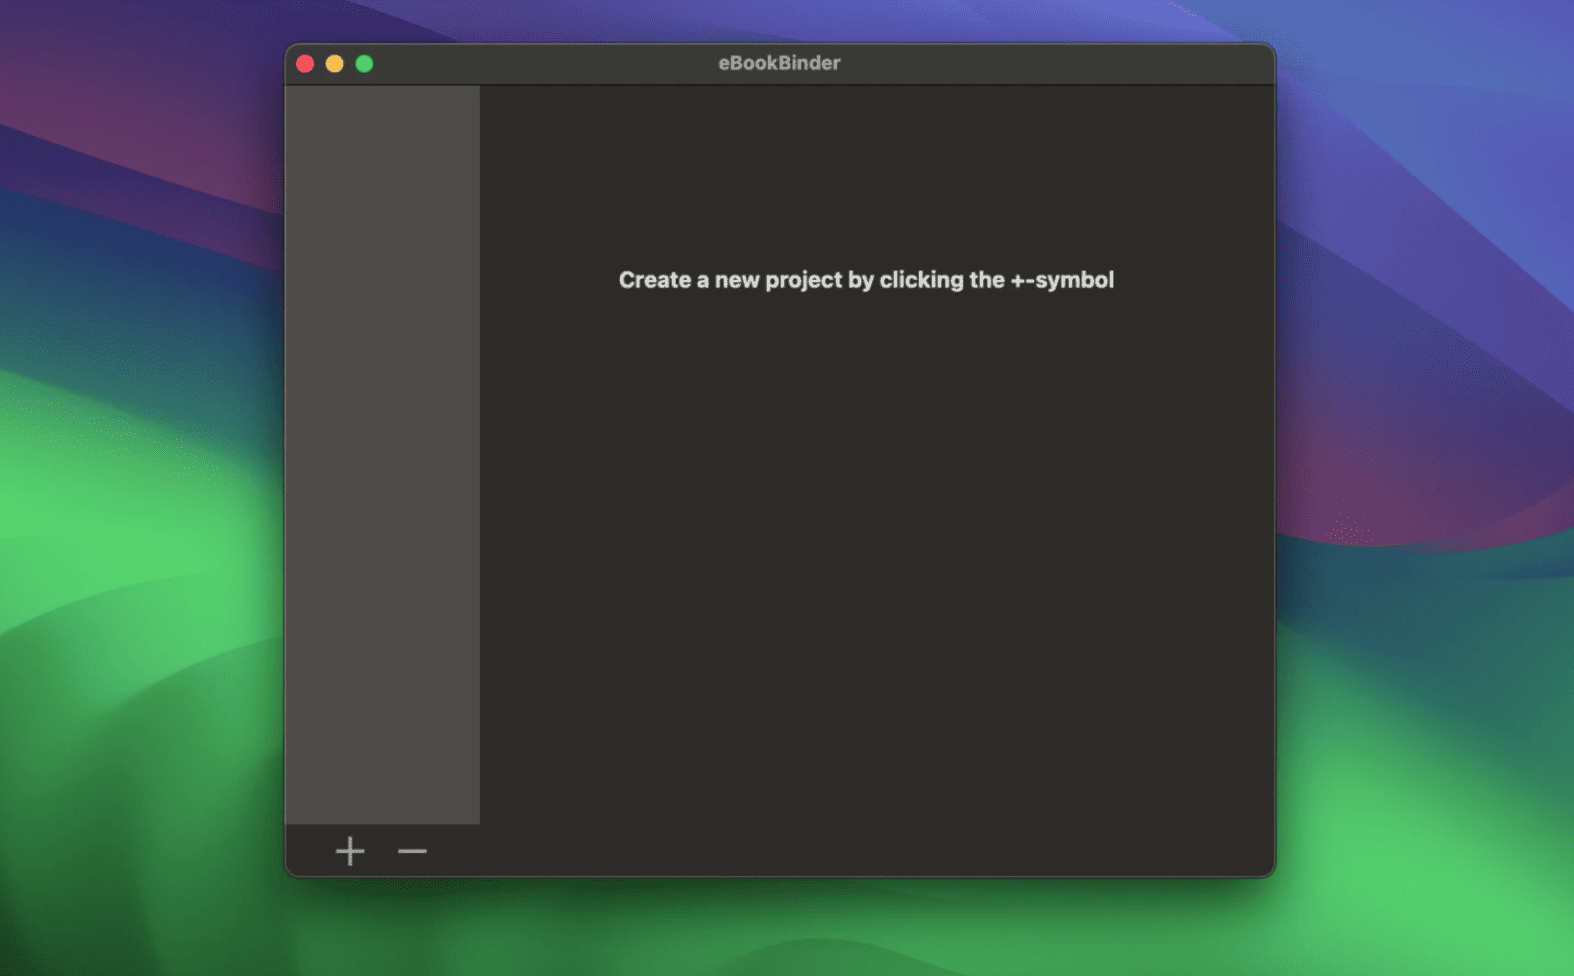Close the eBookBinder window
This screenshot has height=976, width=1574.
(305, 64)
